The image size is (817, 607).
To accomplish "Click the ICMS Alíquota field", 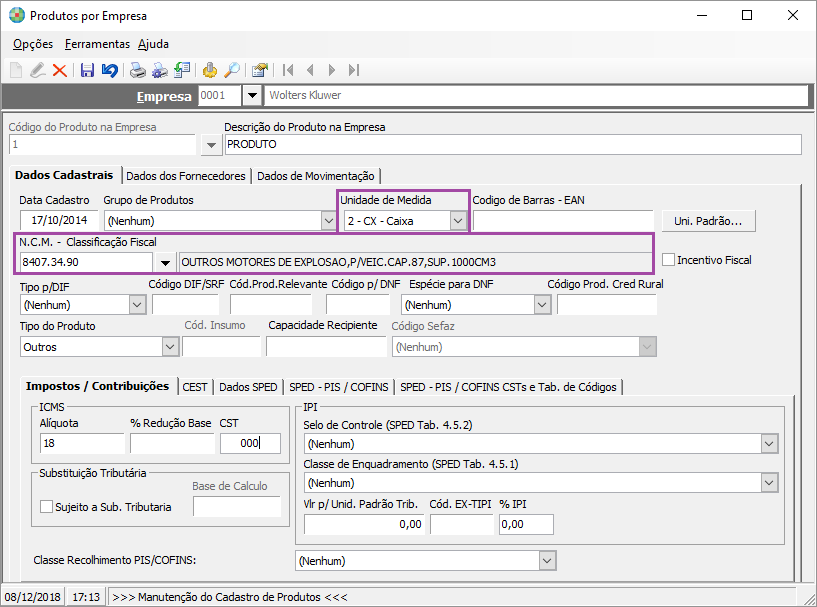I will pyautogui.click(x=82, y=443).
